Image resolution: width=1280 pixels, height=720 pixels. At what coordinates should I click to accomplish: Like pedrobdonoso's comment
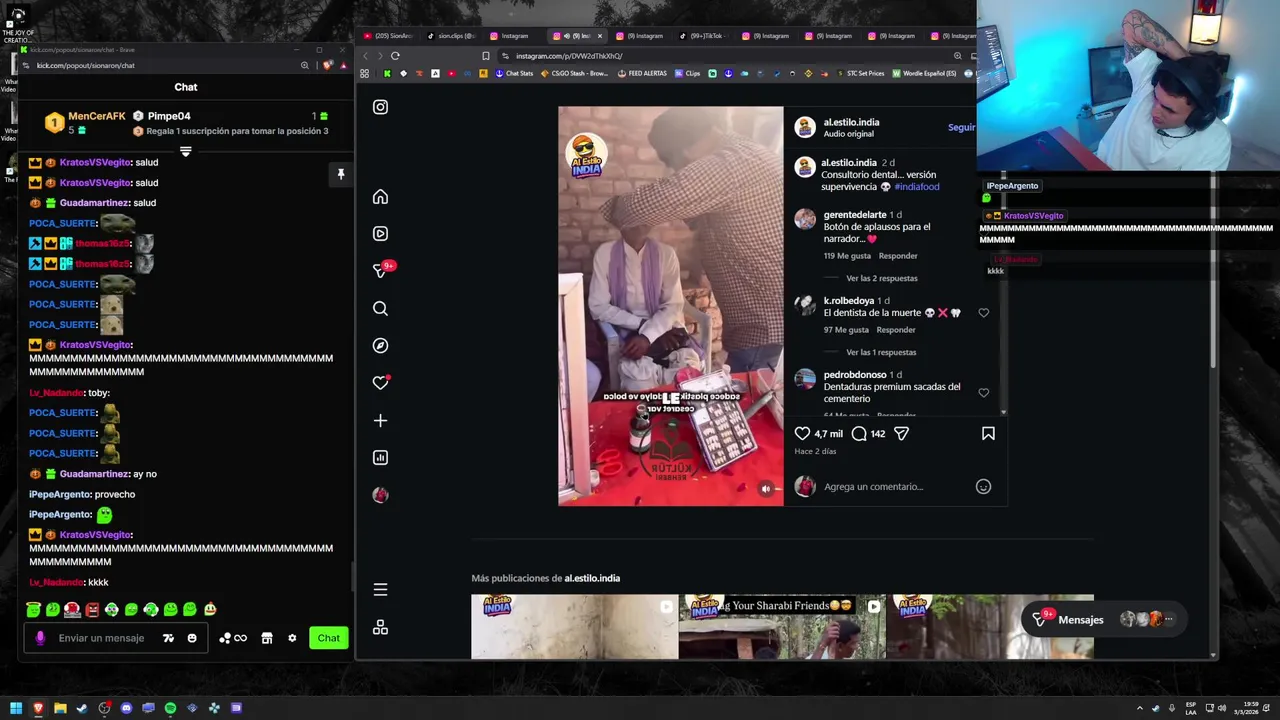[x=984, y=393]
